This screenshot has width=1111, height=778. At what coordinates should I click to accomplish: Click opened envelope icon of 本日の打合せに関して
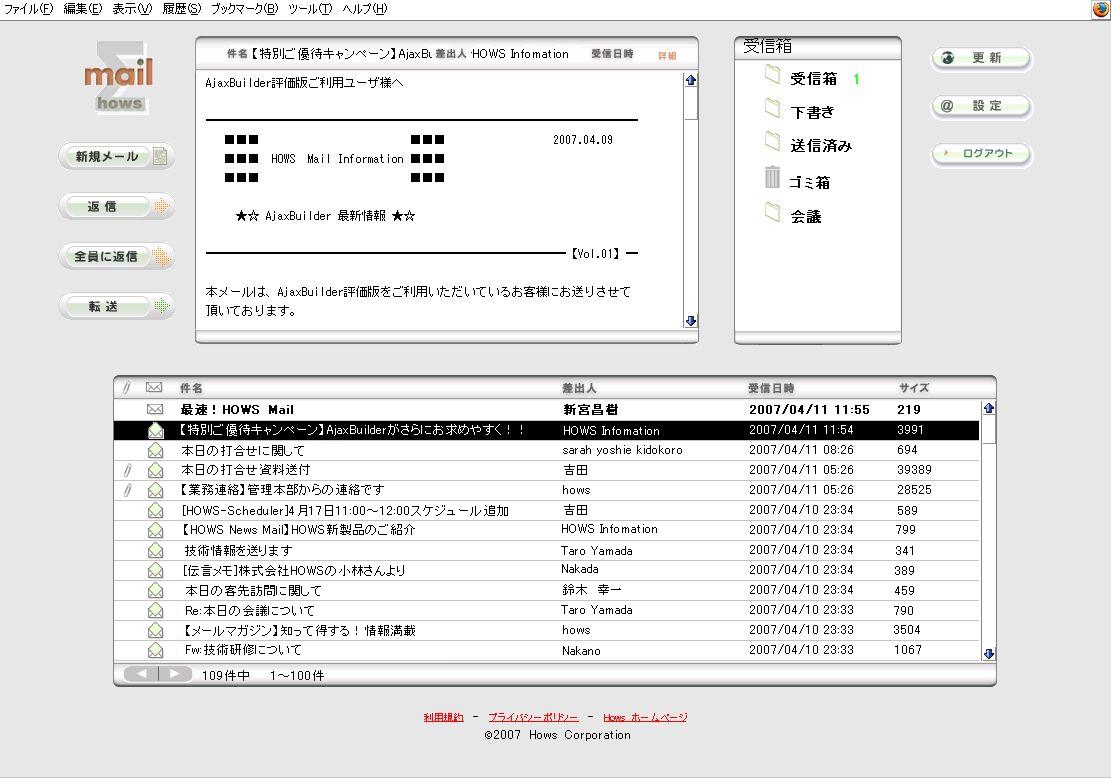coord(155,450)
